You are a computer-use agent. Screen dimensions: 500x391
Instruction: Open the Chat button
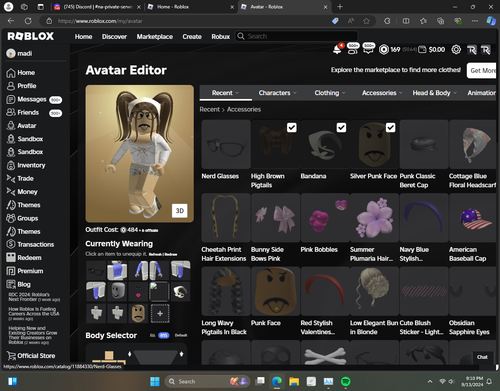482,357
